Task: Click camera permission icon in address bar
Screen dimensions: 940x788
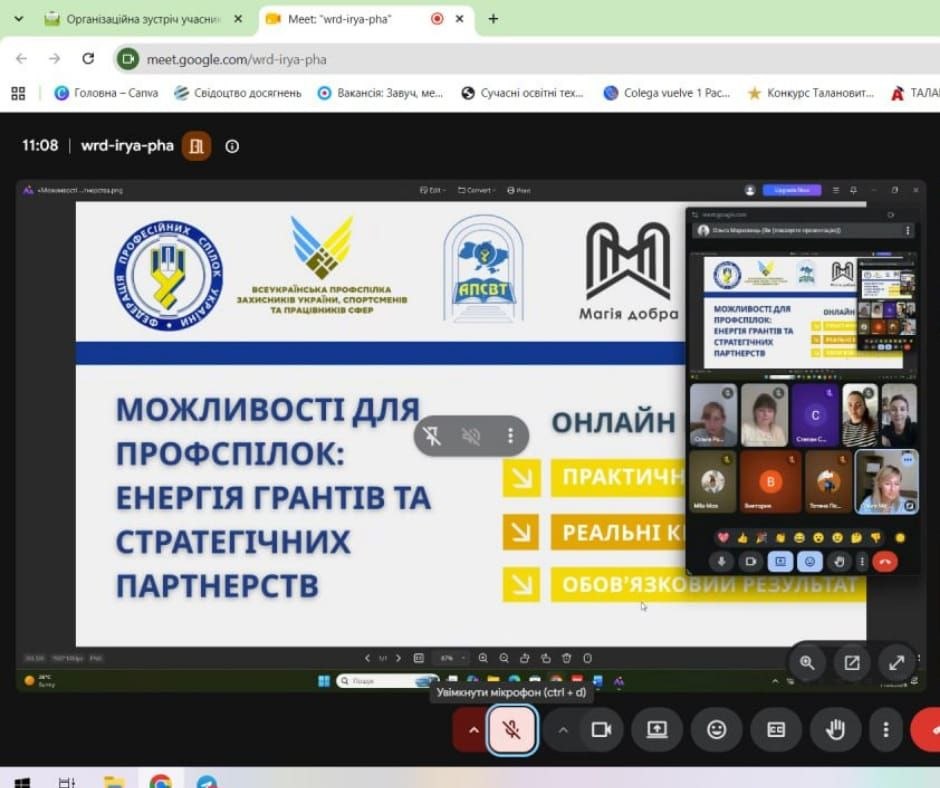Action: pyautogui.click(x=127, y=59)
